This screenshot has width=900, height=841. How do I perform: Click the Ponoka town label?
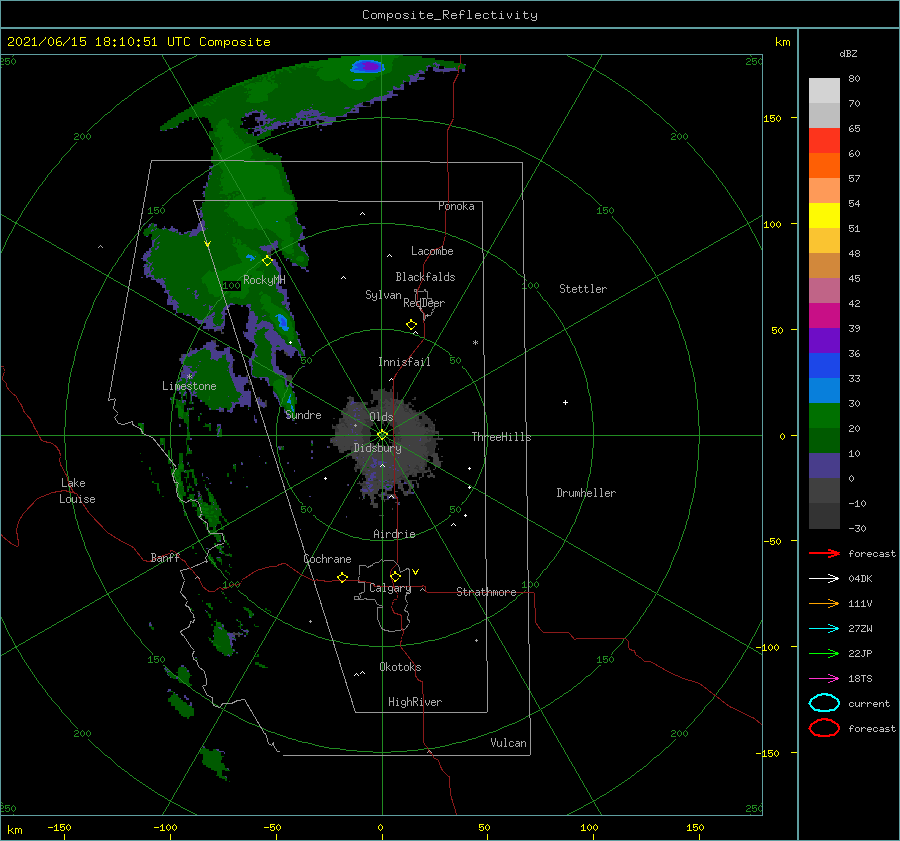point(456,206)
